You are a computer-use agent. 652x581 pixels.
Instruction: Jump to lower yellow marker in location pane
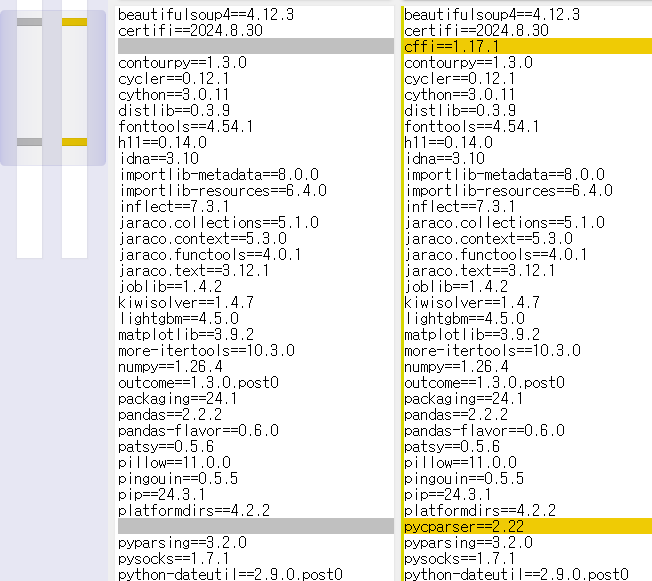[x=74, y=142]
